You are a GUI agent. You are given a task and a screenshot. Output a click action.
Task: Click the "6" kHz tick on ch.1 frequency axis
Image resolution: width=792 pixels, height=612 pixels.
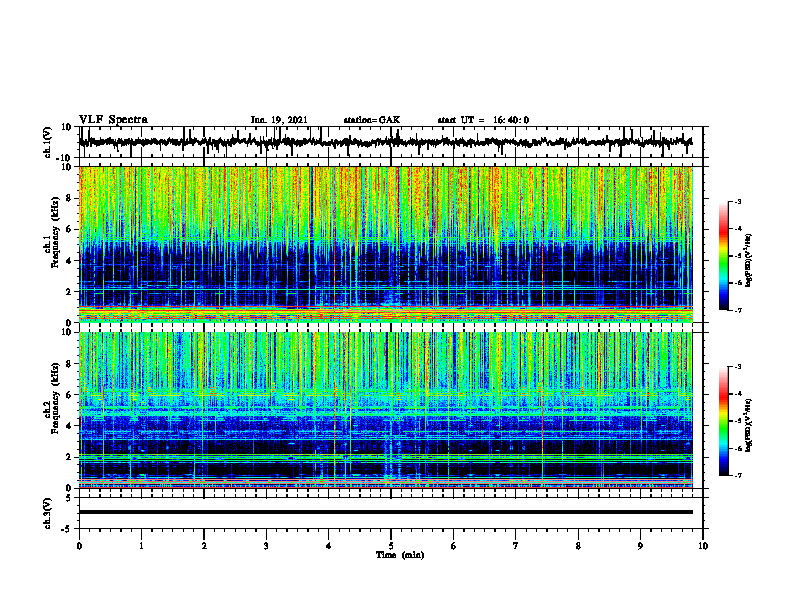coord(69,230)
